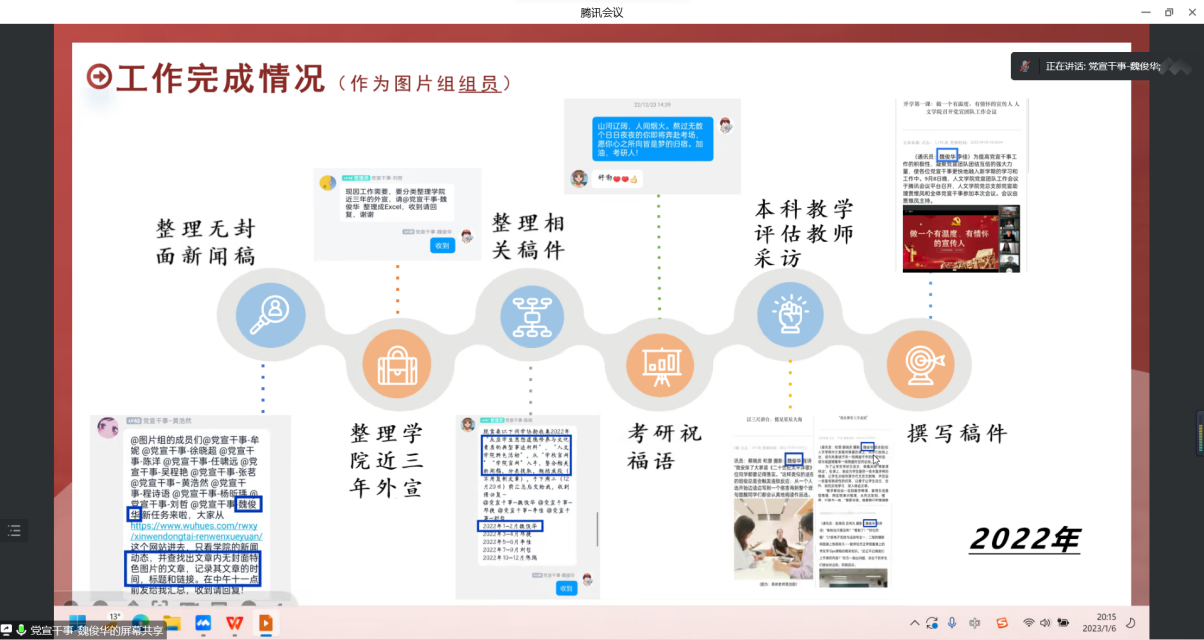Click the orange Sogou input method icon
The height and width of the screenshot is (640, 1204).
1002,622
